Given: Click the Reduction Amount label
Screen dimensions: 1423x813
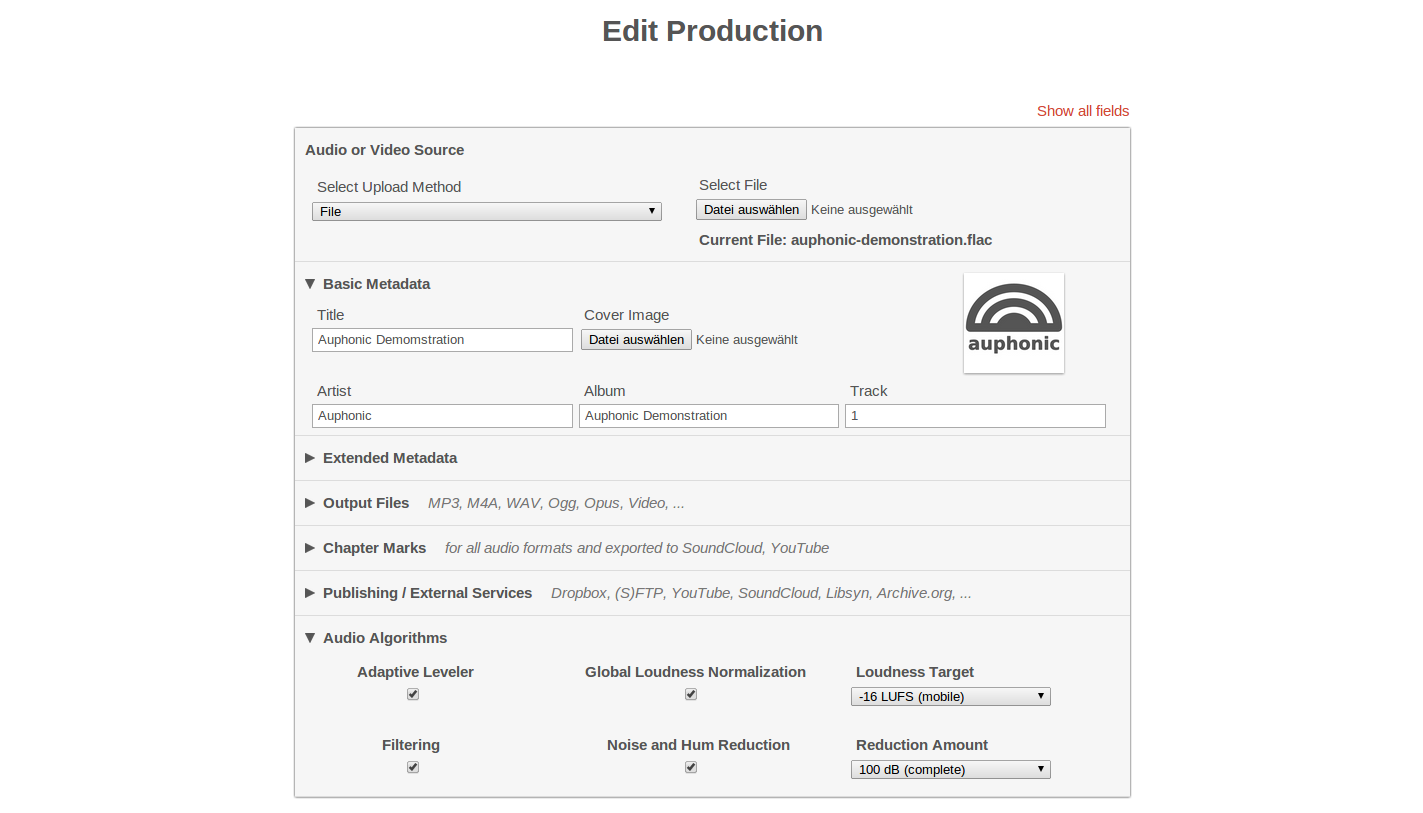Looking at the screenshot, I should [x=922, y=745].
